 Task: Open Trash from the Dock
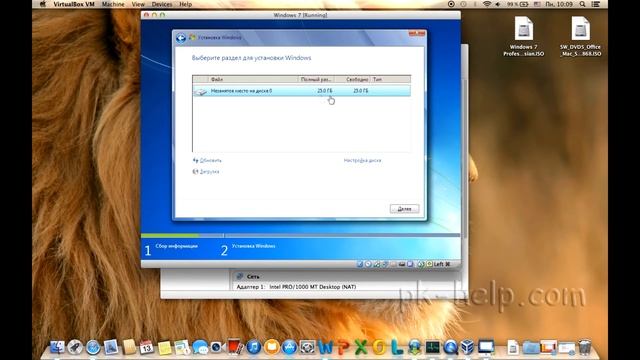[584, 347]
